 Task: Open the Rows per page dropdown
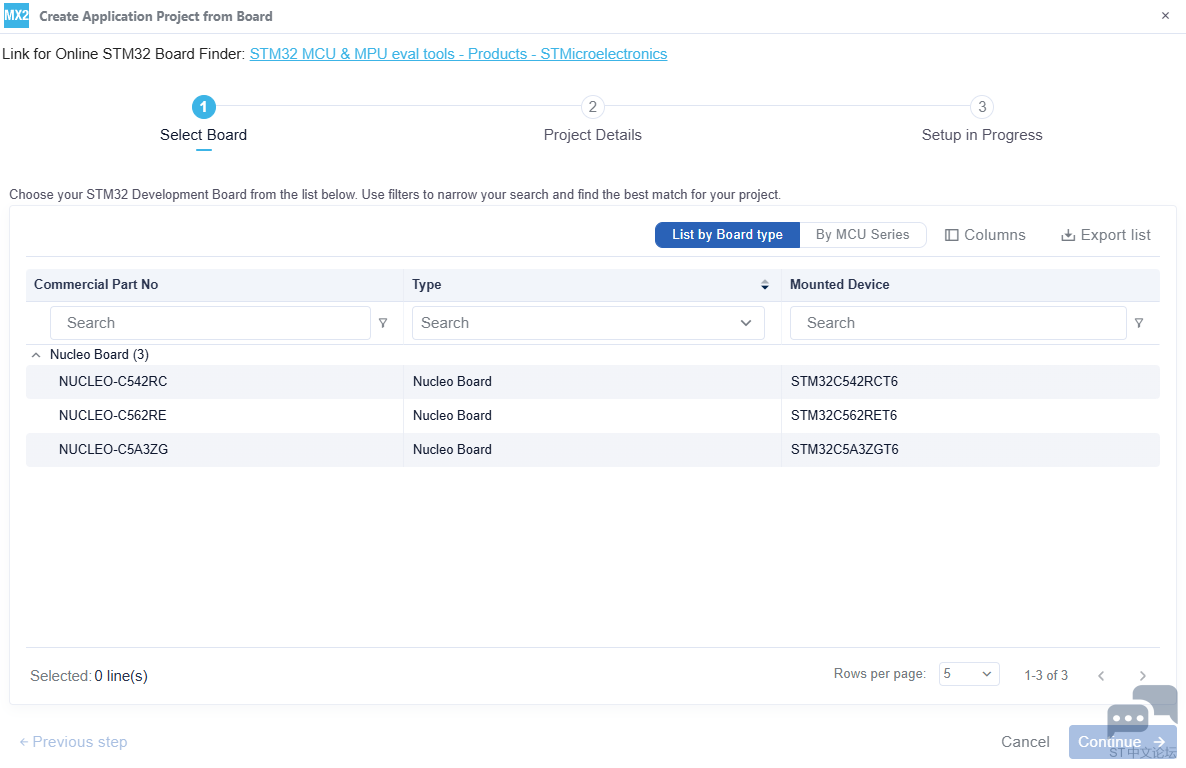tap(969, 675)
